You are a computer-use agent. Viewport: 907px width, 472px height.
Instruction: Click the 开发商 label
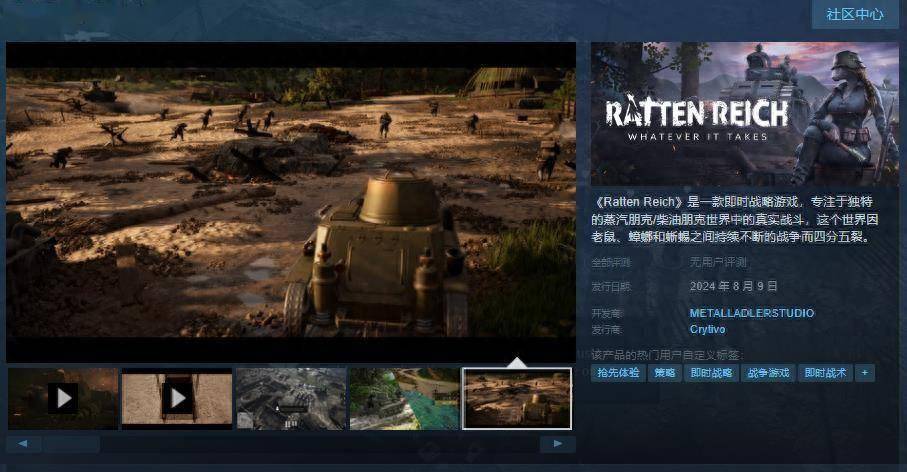[607, 313]
